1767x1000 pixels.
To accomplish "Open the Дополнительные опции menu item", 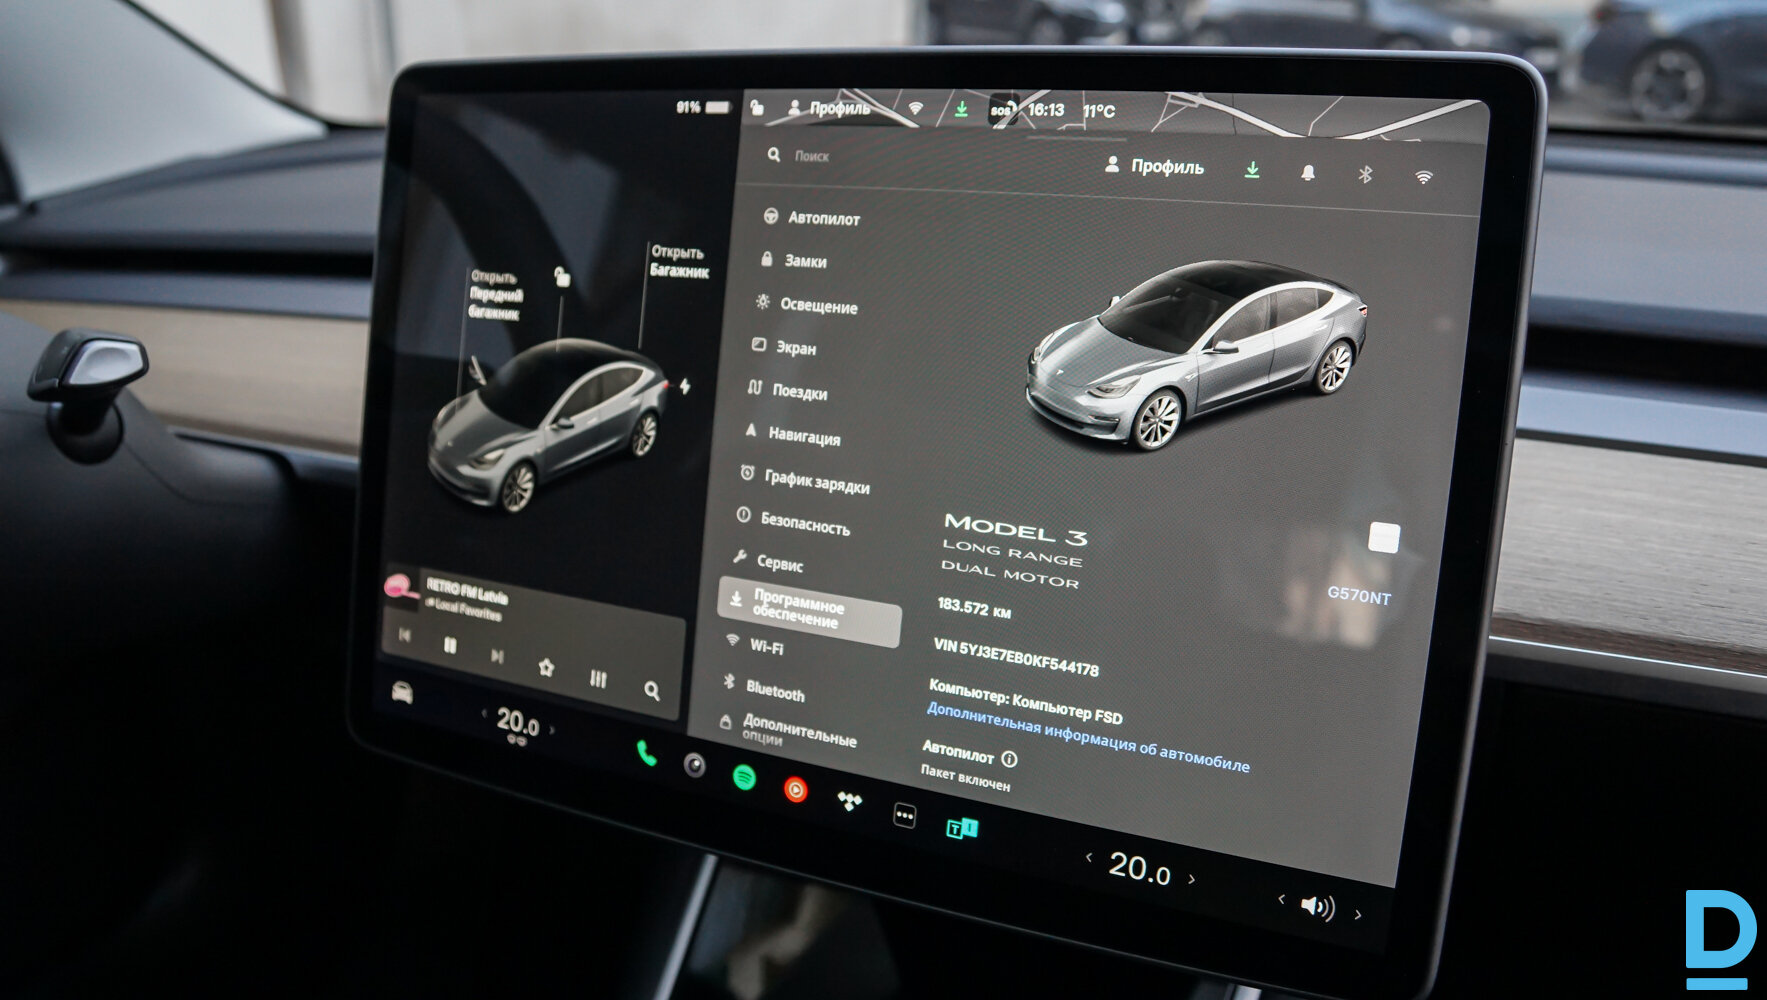I will click(x=788, y=729).
